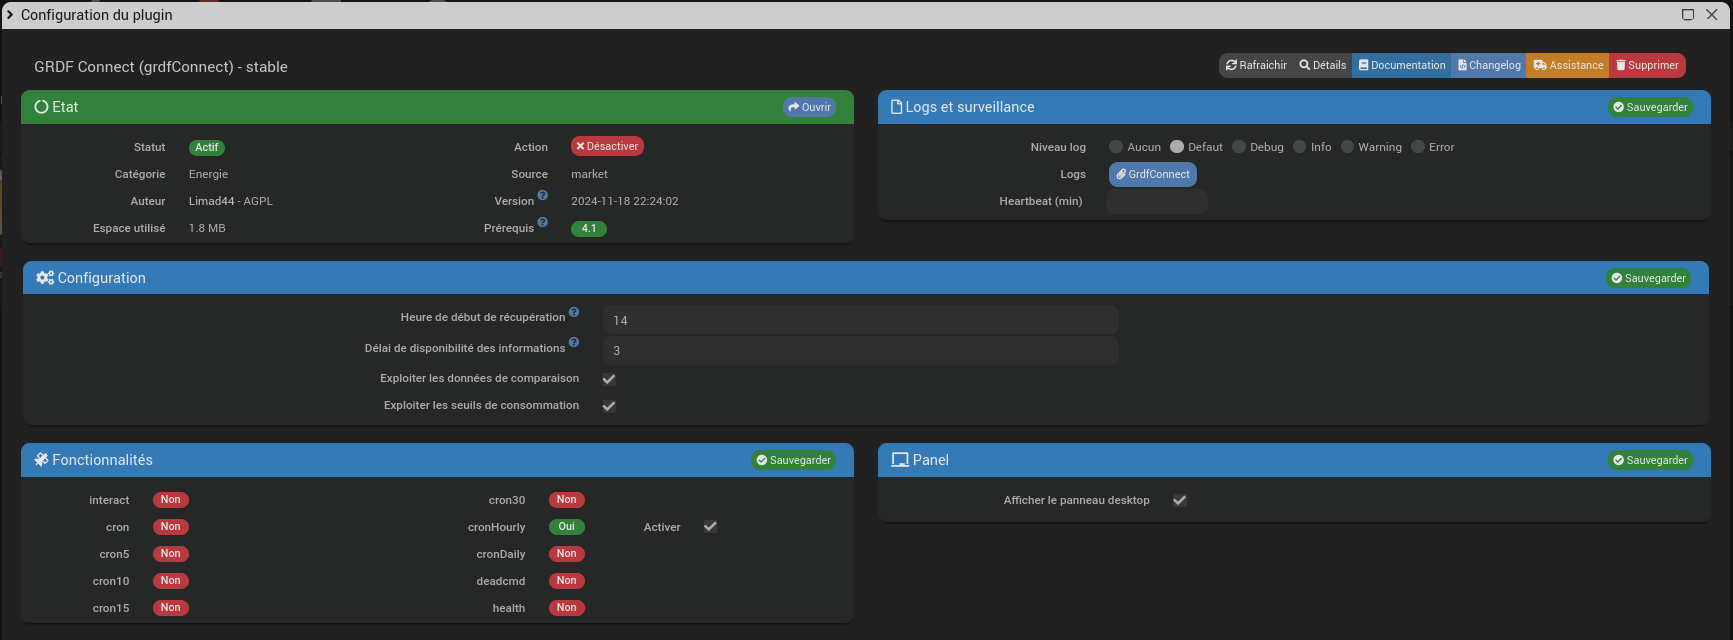Click the cron10 Non badge

[171, 581]
